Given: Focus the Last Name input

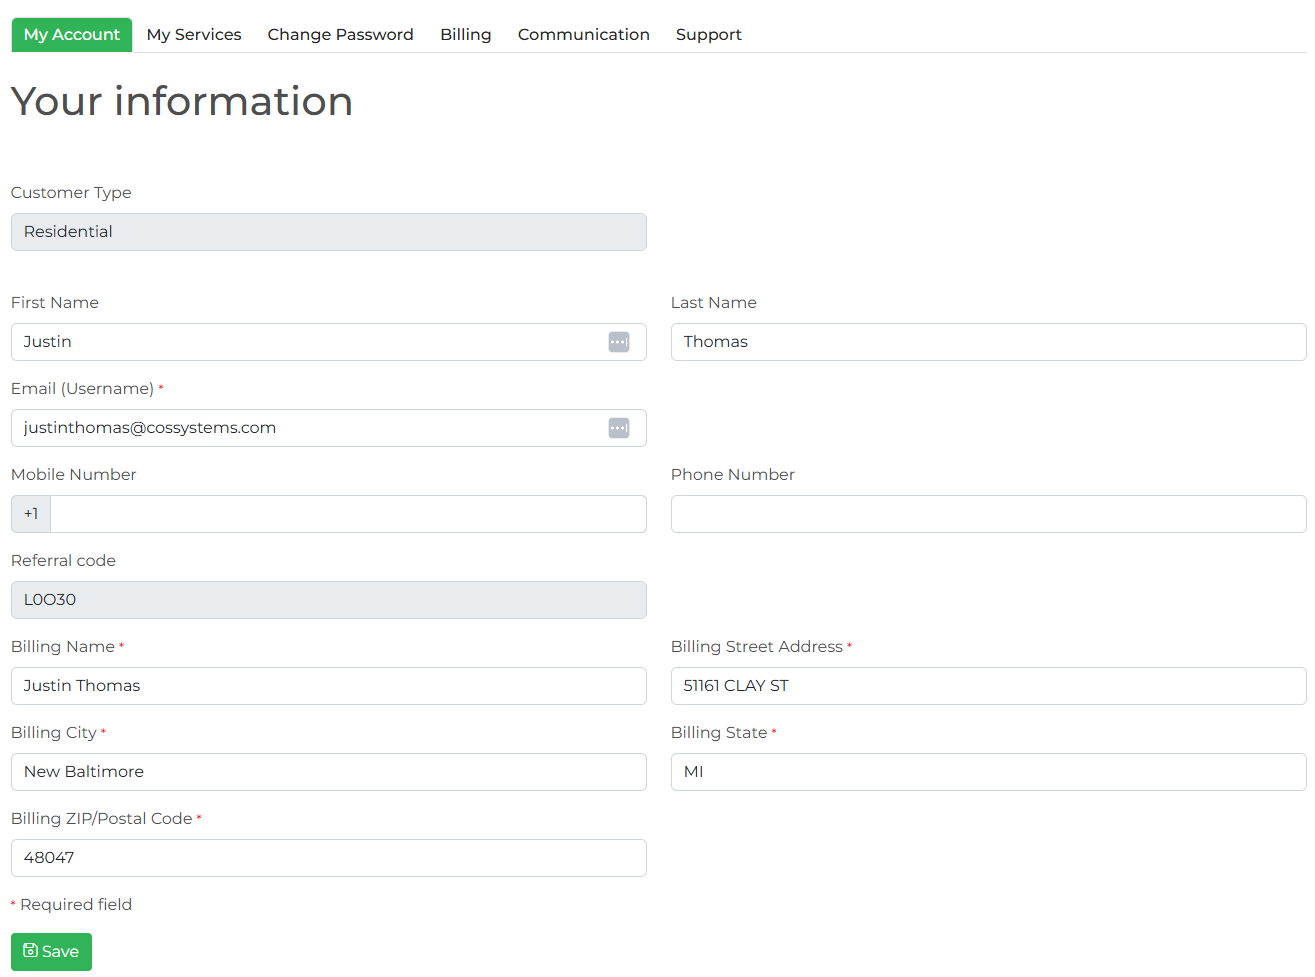Looking at the screenshot, I should pos(989,342).
